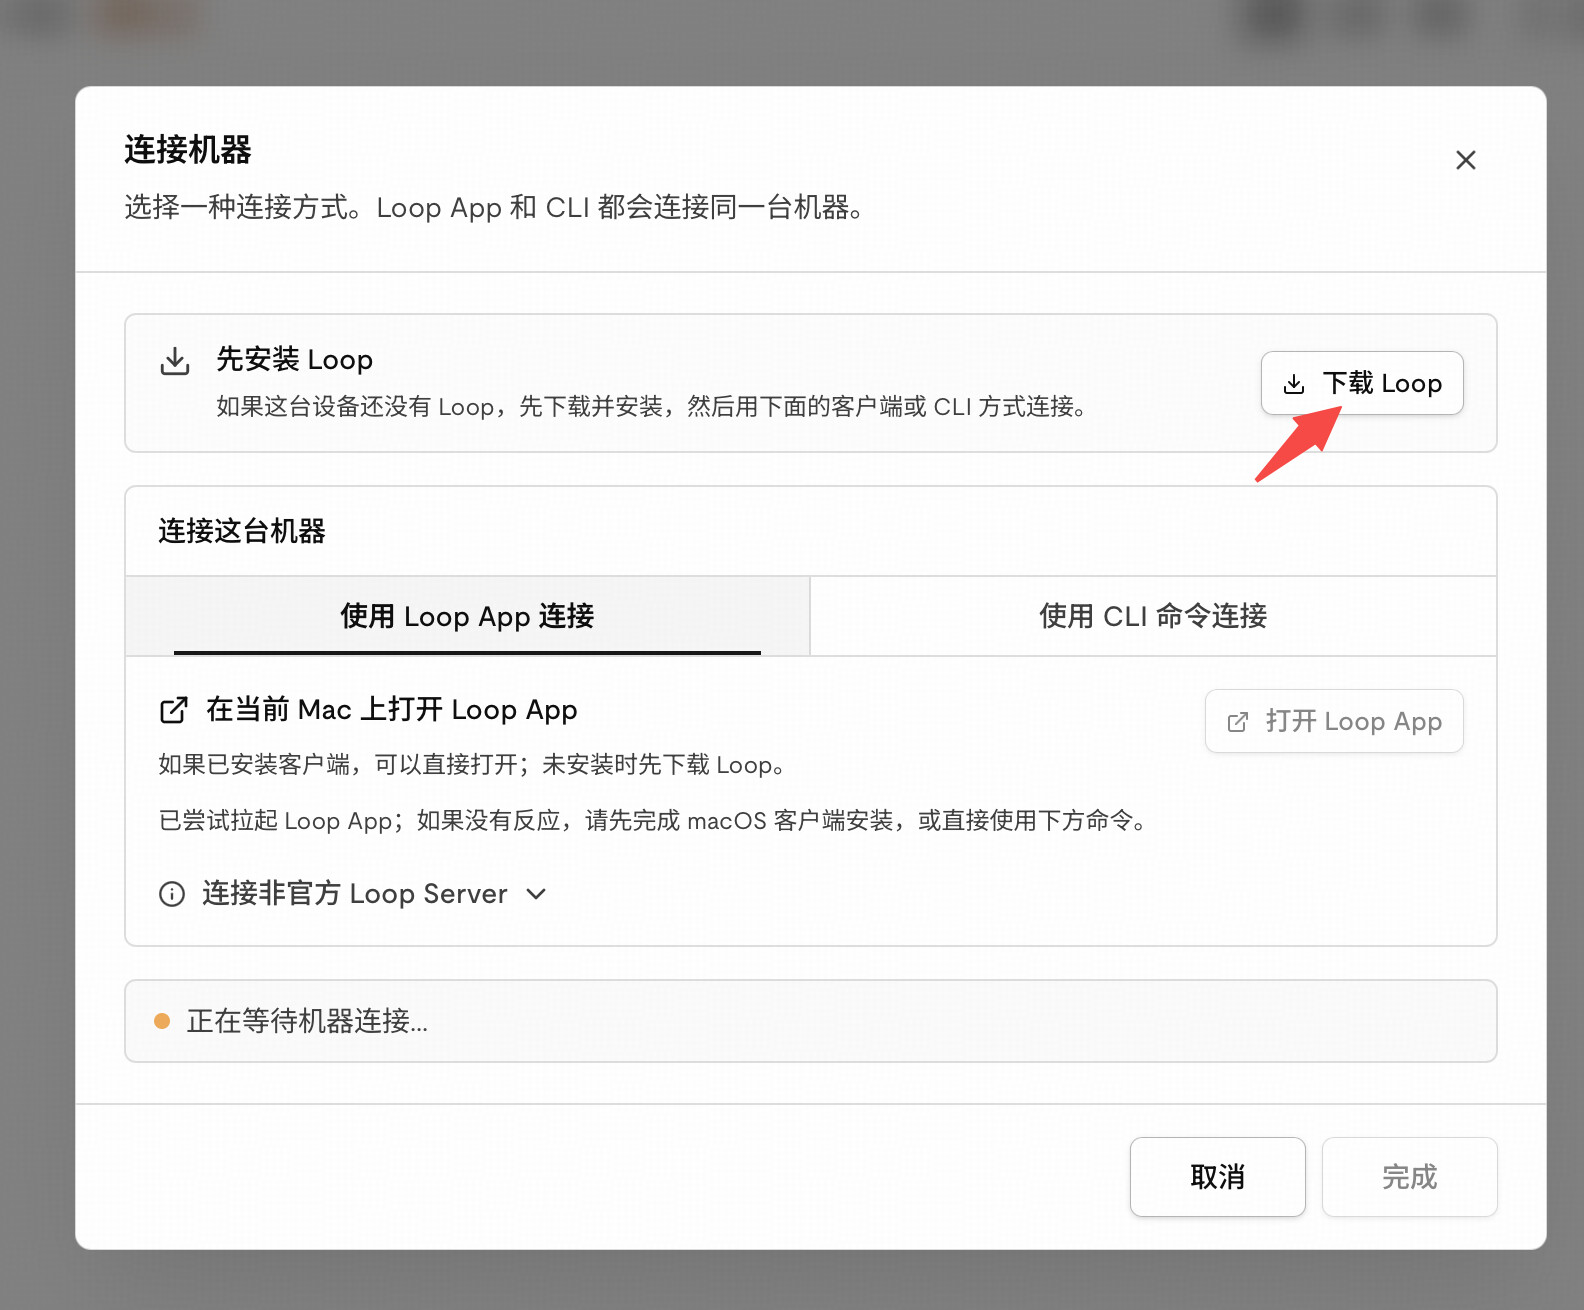The image size is (1584, 1310).
Task: Click the external-link icon beside 在当前 Mac 上打开
Action: tap(174, 710)
